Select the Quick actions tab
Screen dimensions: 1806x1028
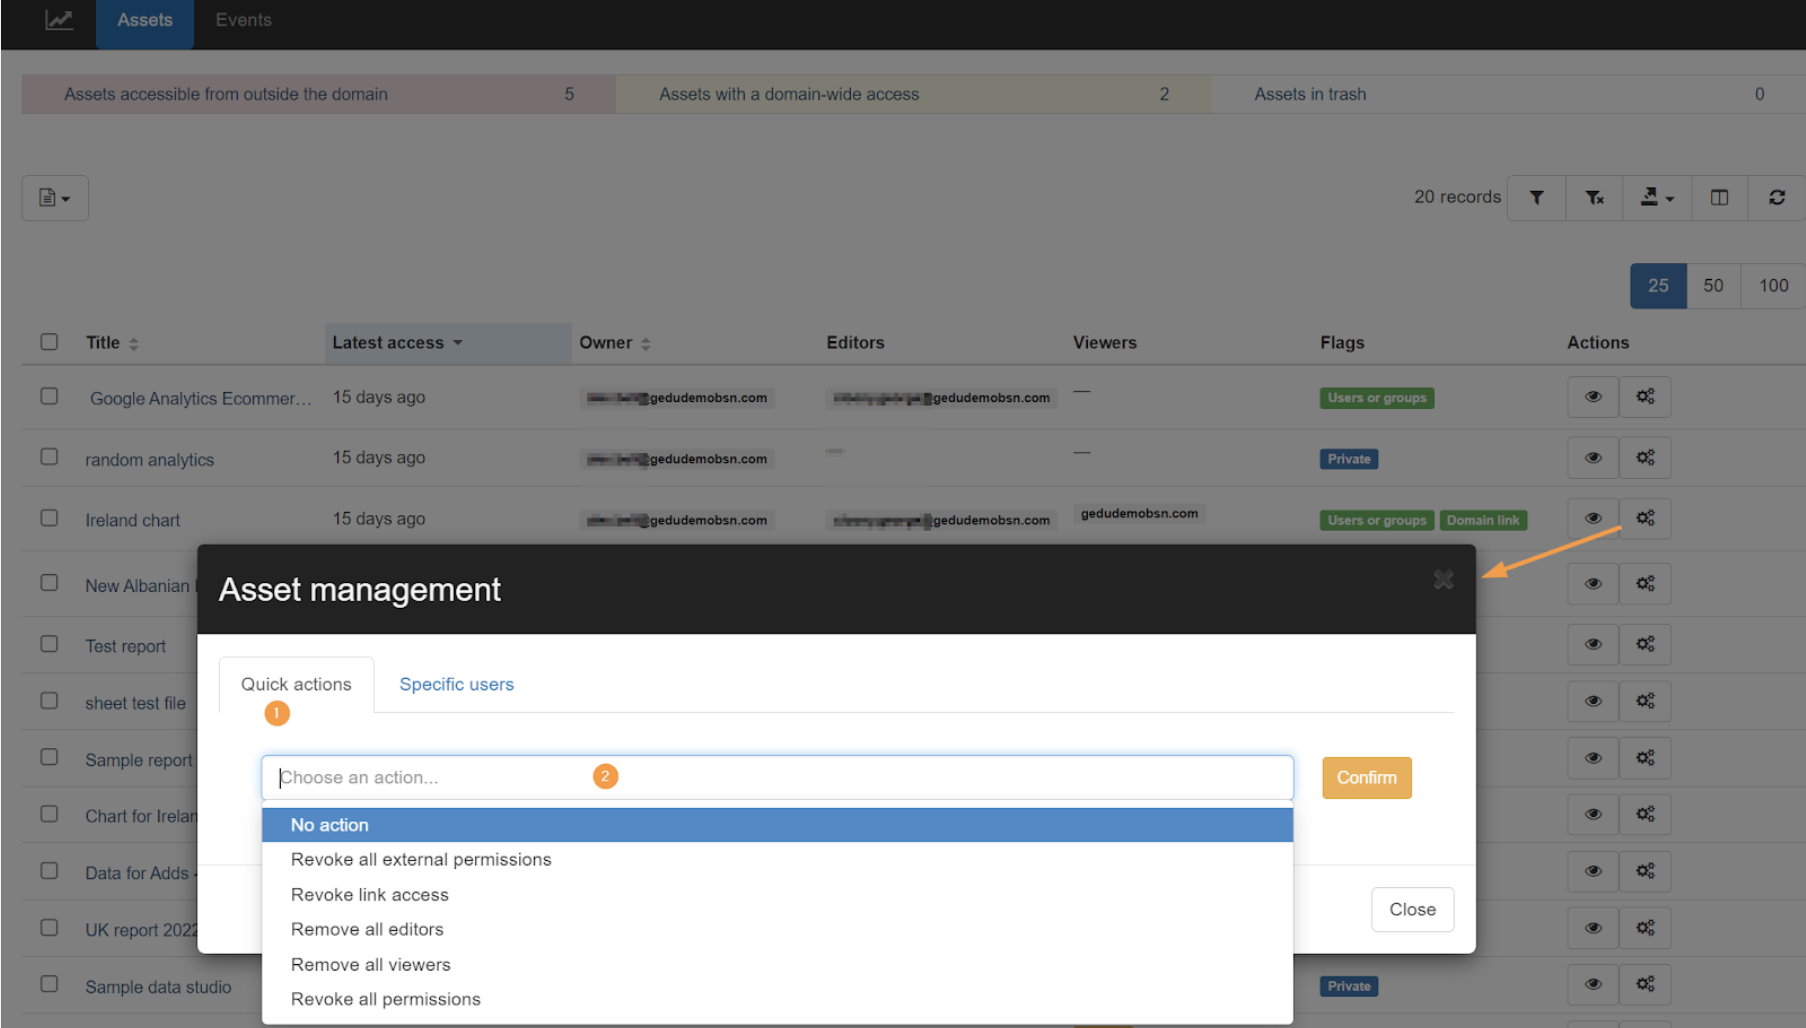point(296,685)
